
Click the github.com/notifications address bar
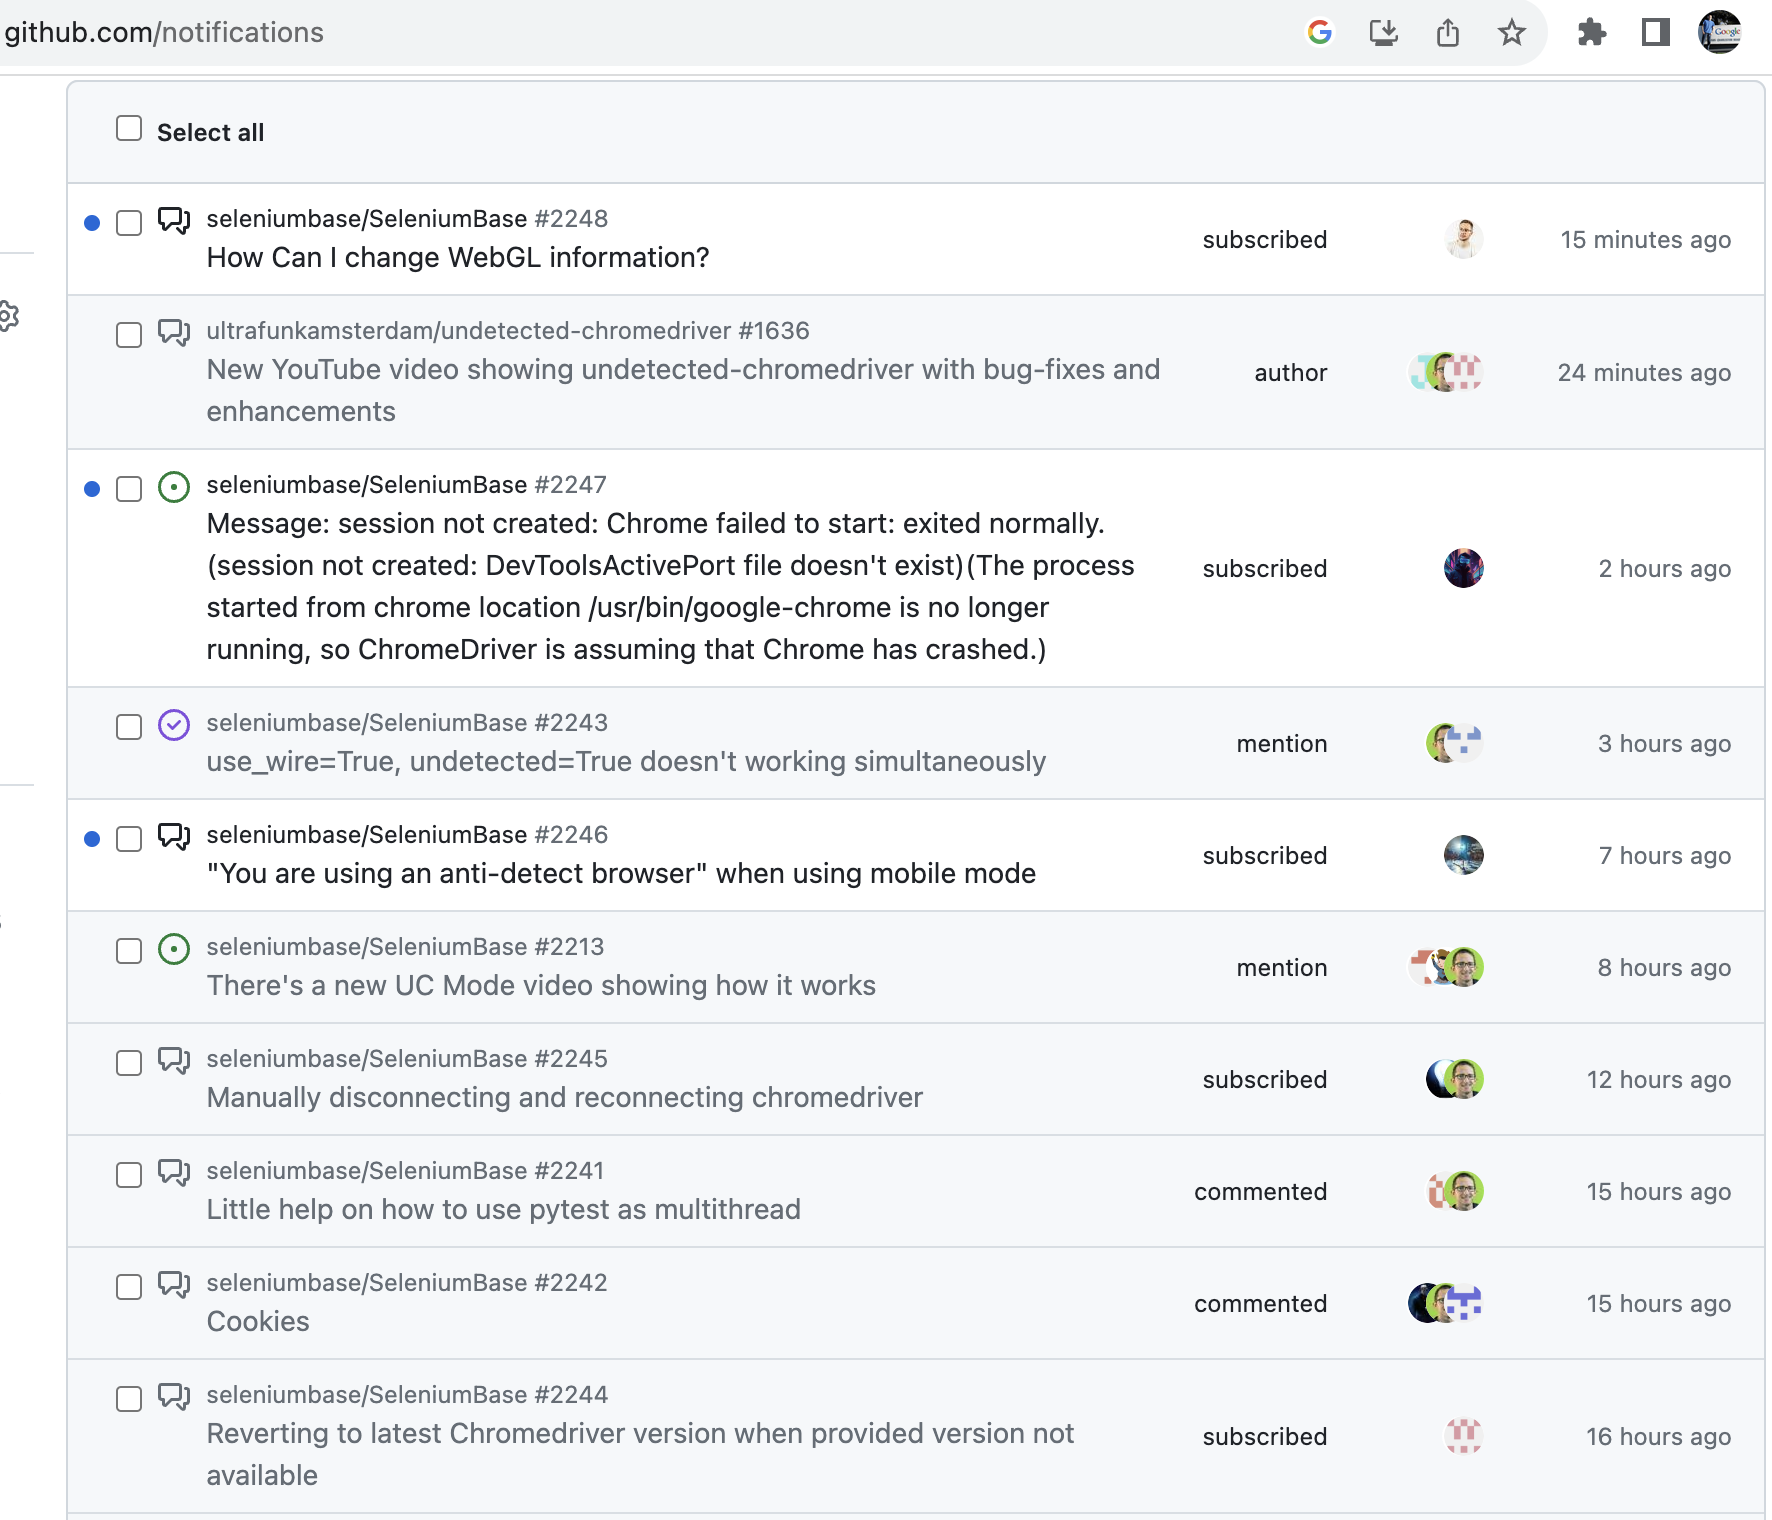tap(164, 33)
